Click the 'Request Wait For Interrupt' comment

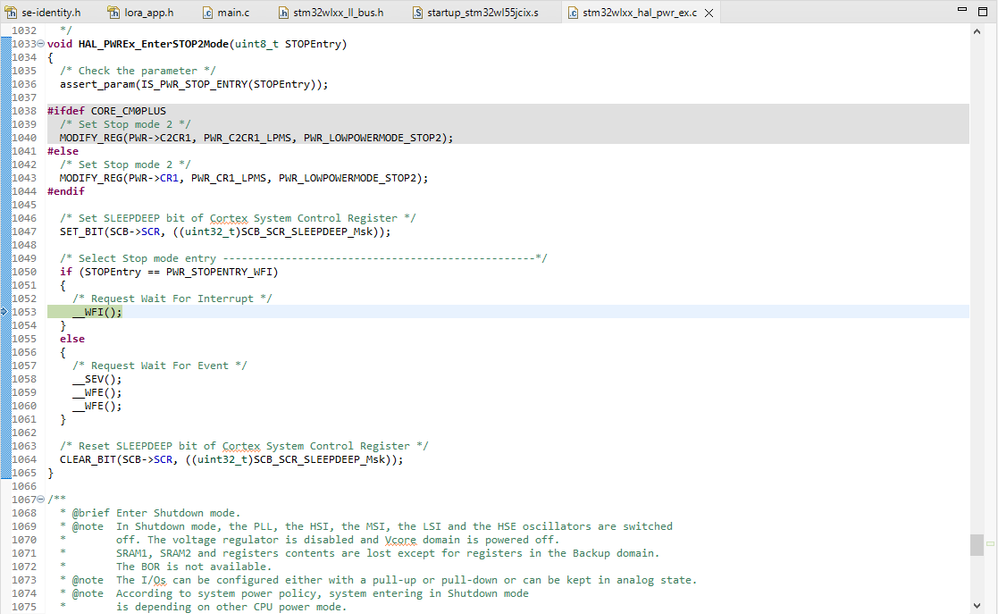click(x=172, y=298)
